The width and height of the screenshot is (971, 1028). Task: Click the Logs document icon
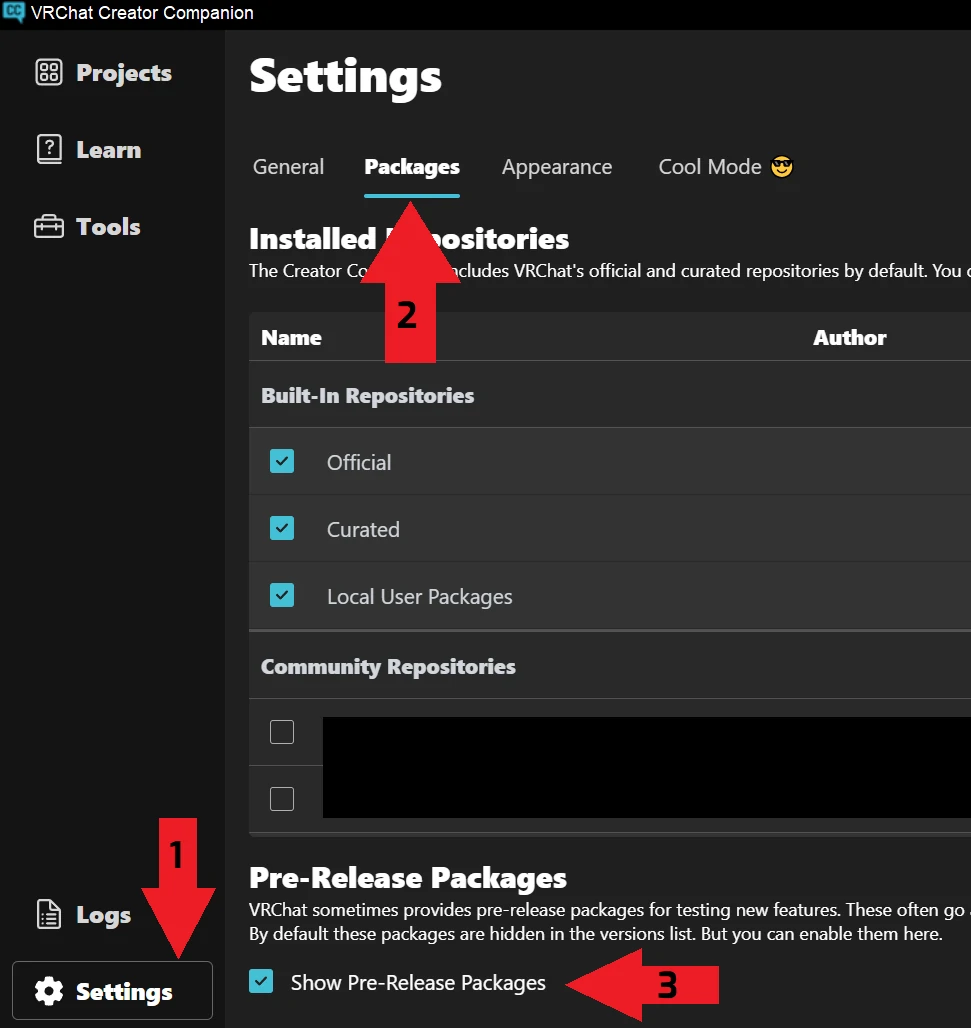(49, 915)
